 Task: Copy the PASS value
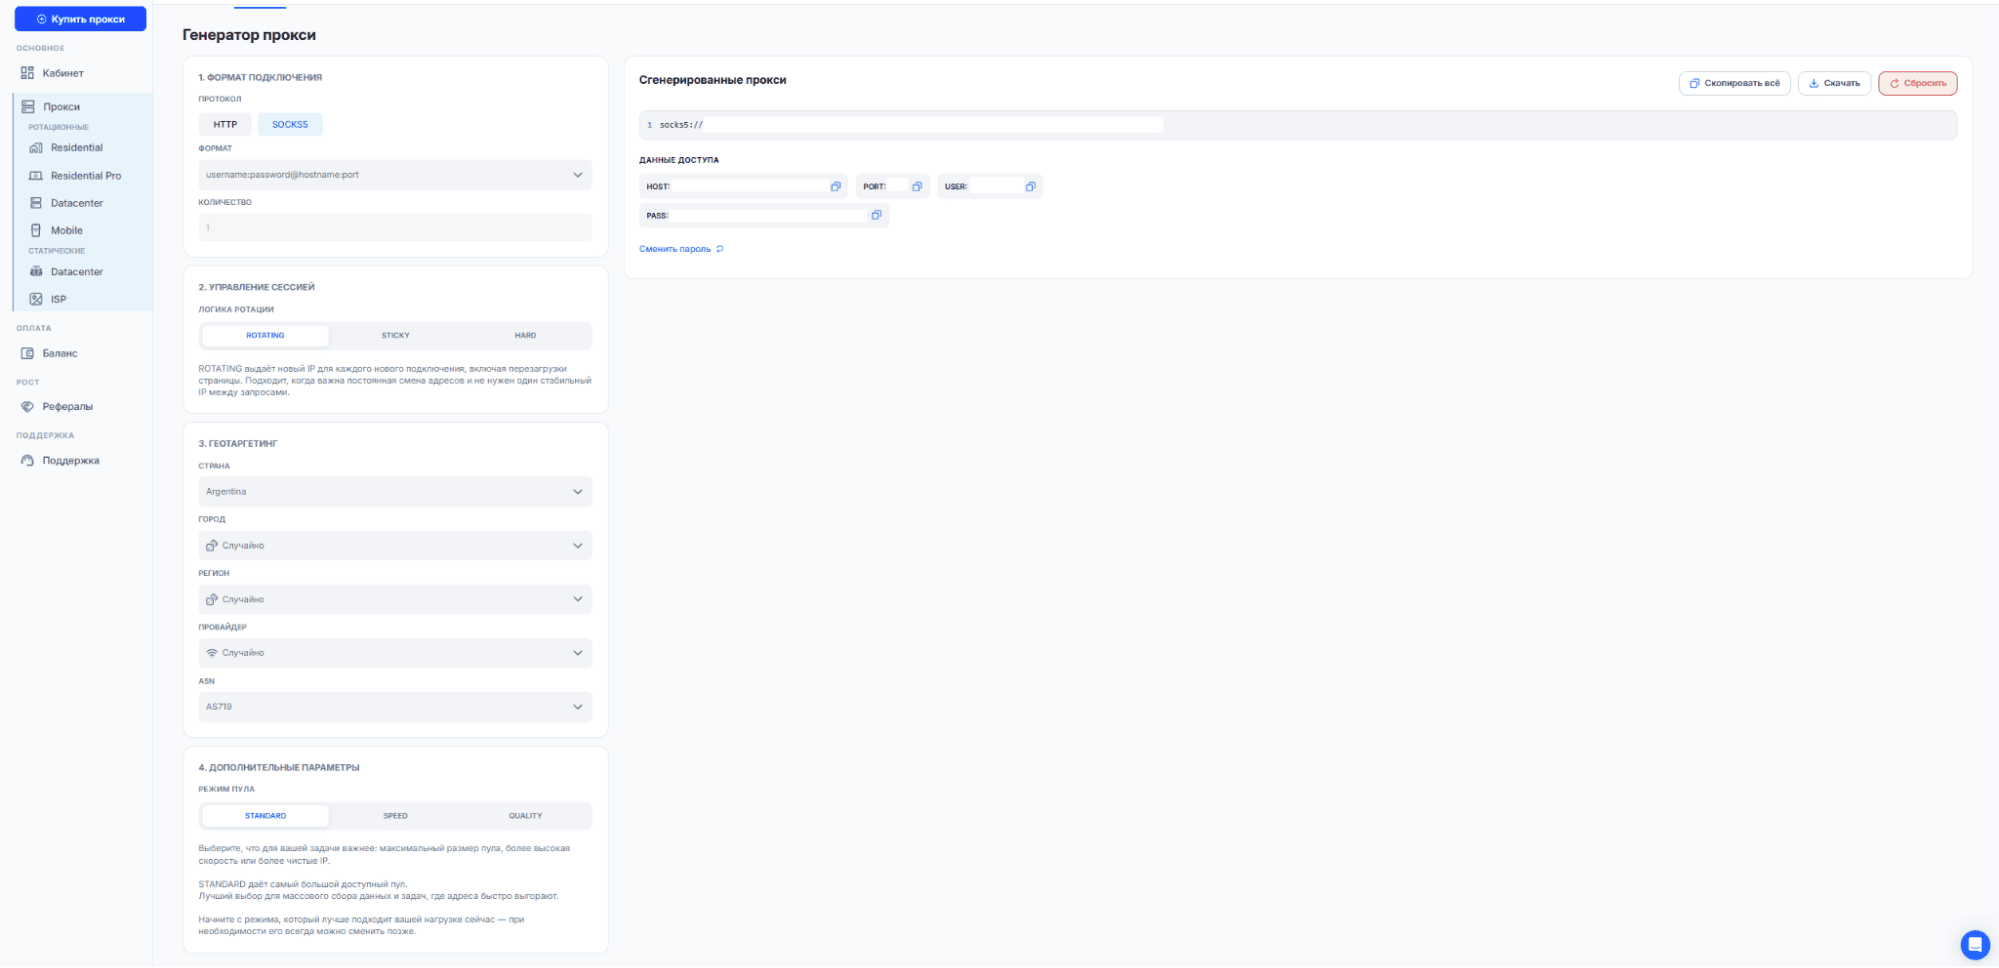(875, 216)
